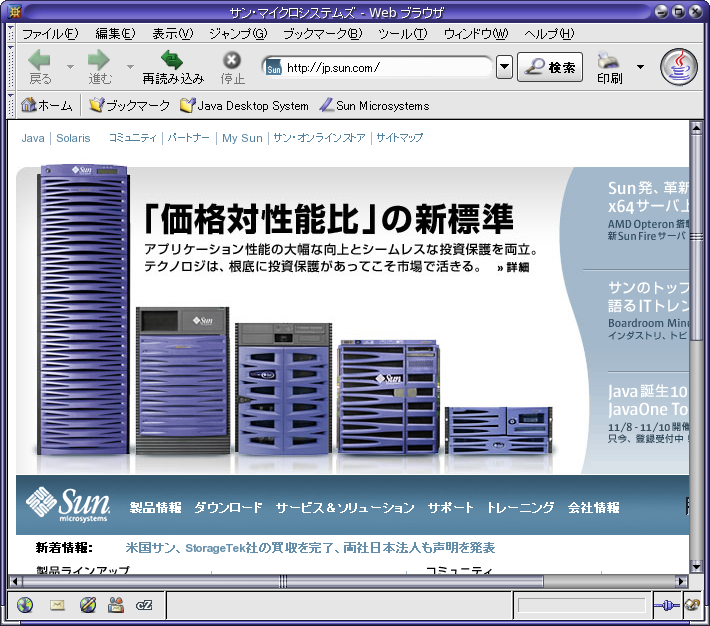Open the StorageTek acquisition news link
Viewport: 710px width, 626px height.
point(310,548)
